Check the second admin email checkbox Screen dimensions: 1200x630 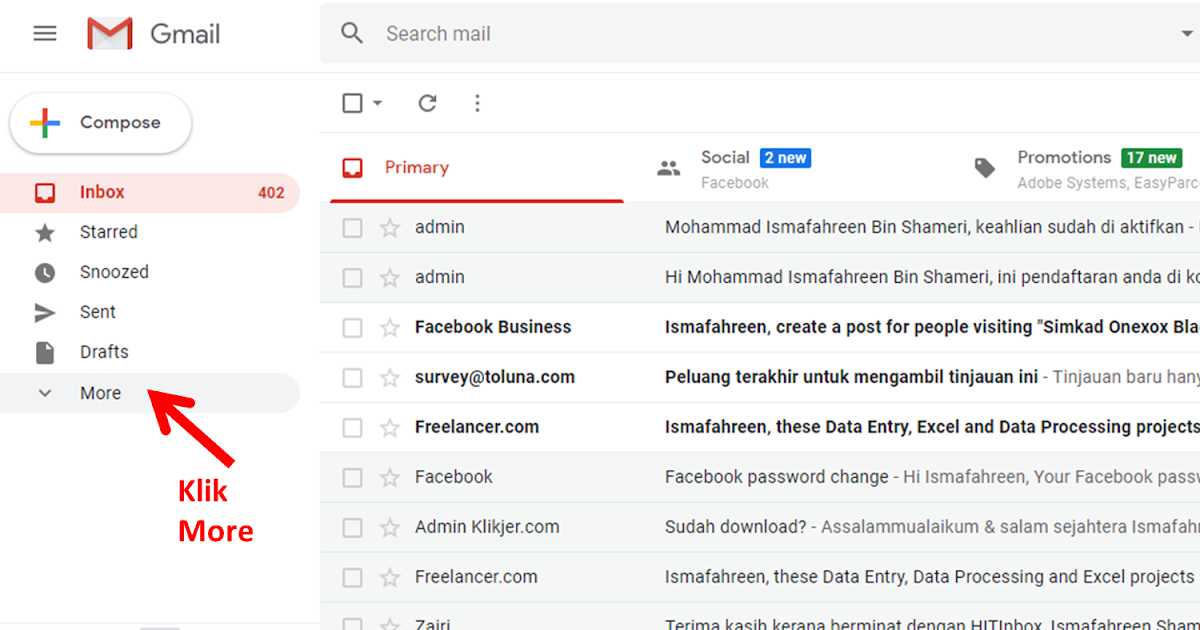(x=352, y=278)
